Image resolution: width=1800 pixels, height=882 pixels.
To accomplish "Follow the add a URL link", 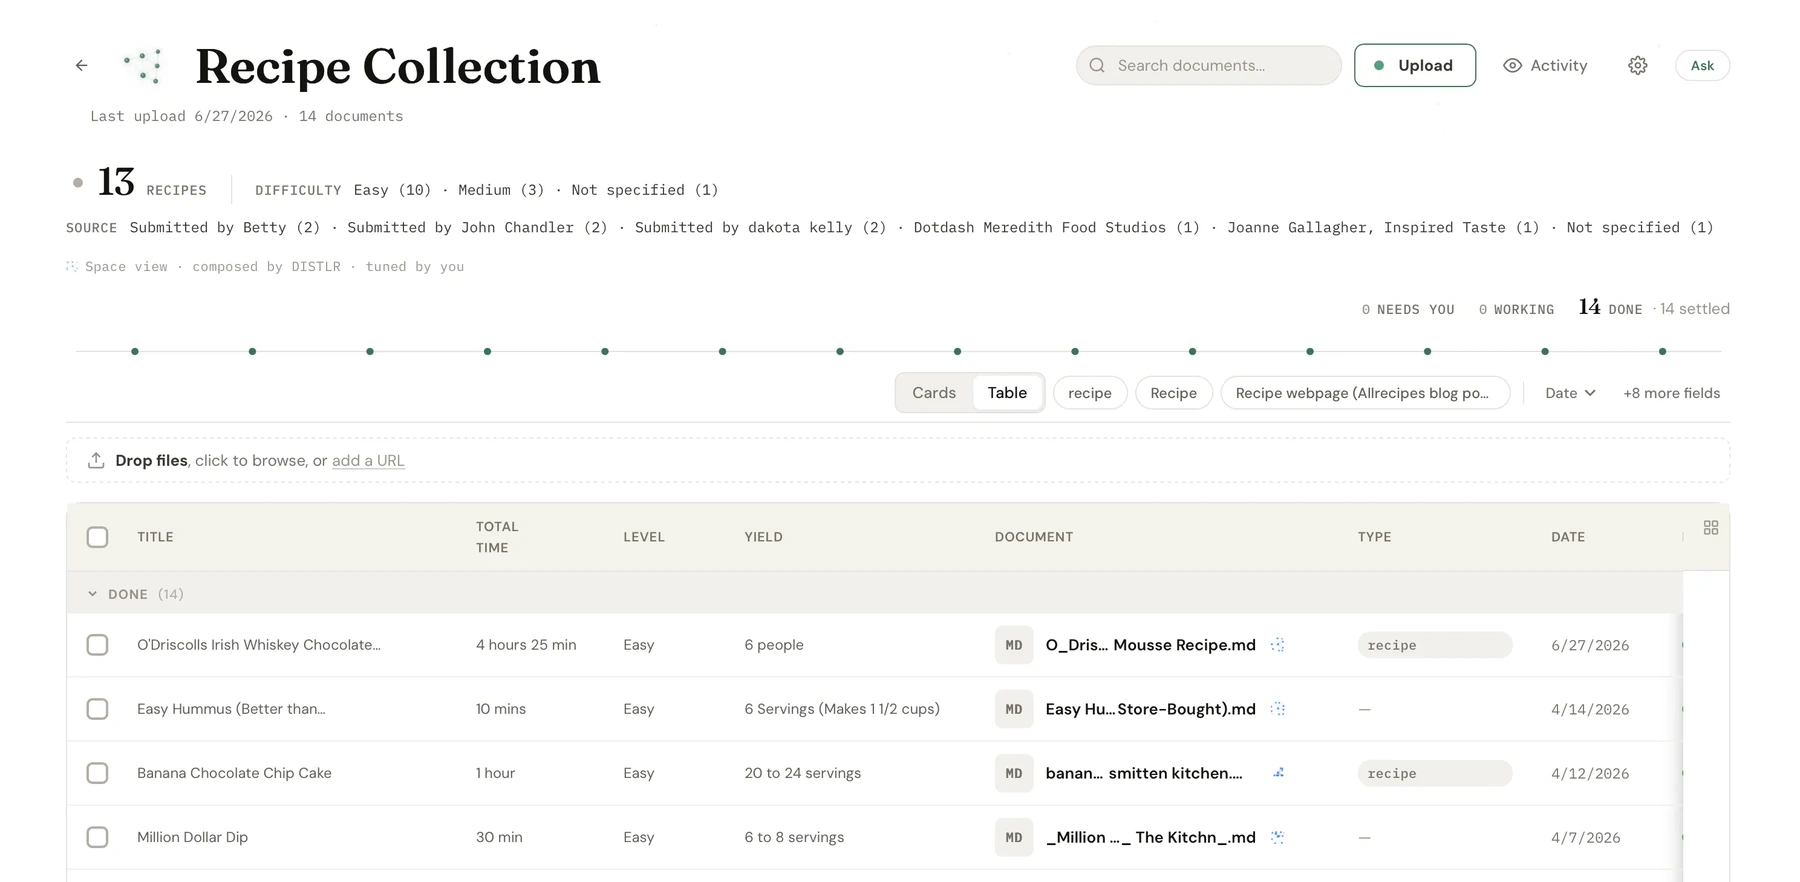I will point(368,461).
